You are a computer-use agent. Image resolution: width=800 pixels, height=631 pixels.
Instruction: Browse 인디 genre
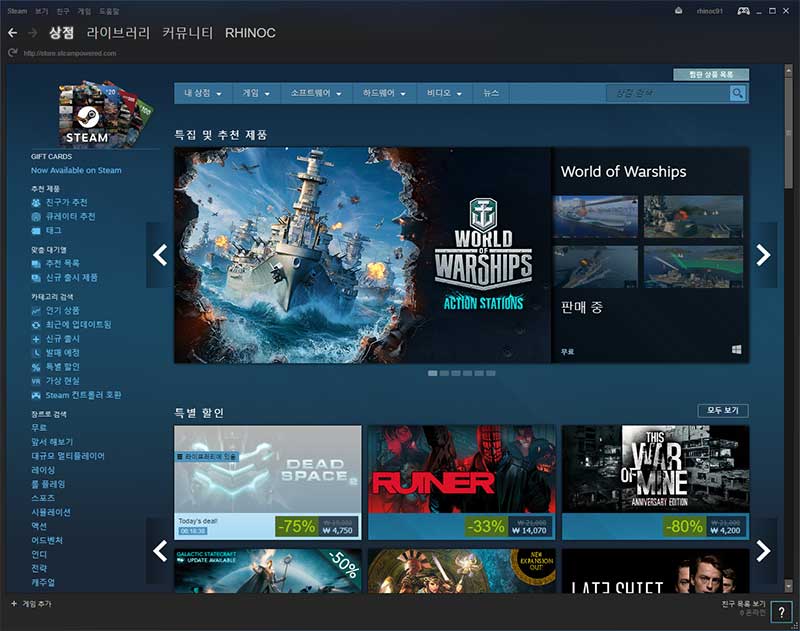click(39, 554)
